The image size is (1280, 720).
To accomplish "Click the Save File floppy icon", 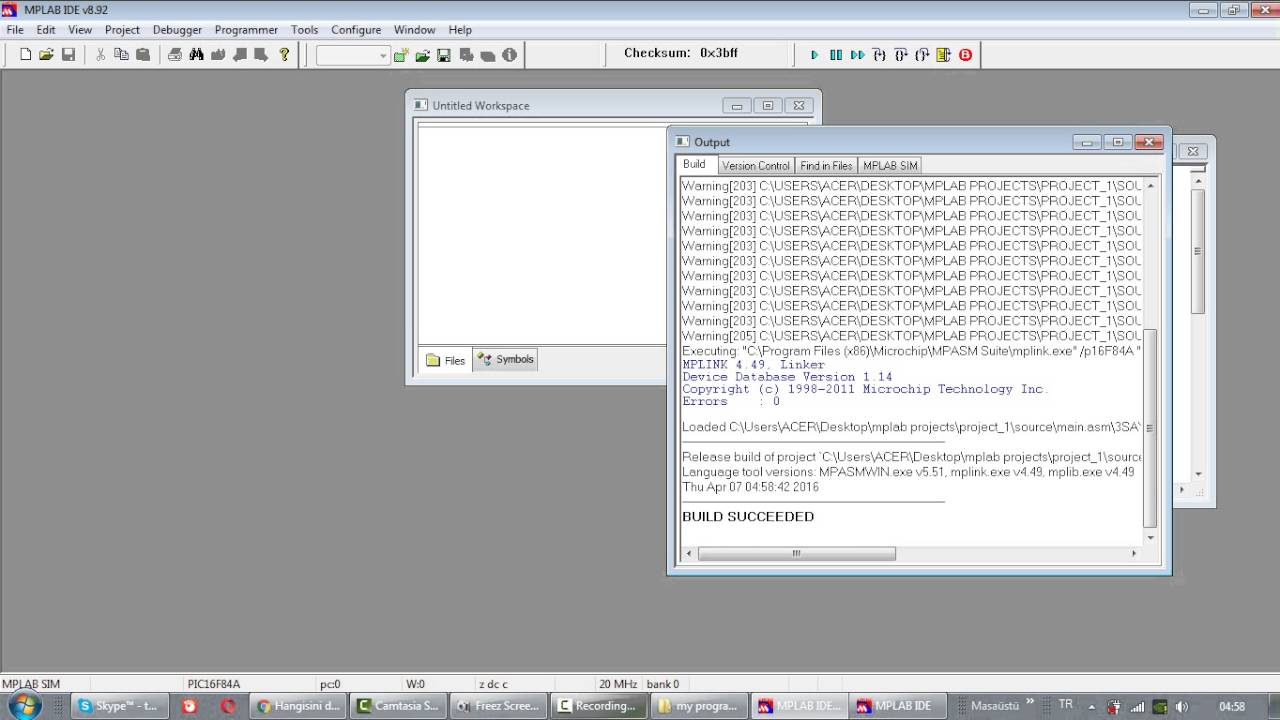I will (68, 55).
